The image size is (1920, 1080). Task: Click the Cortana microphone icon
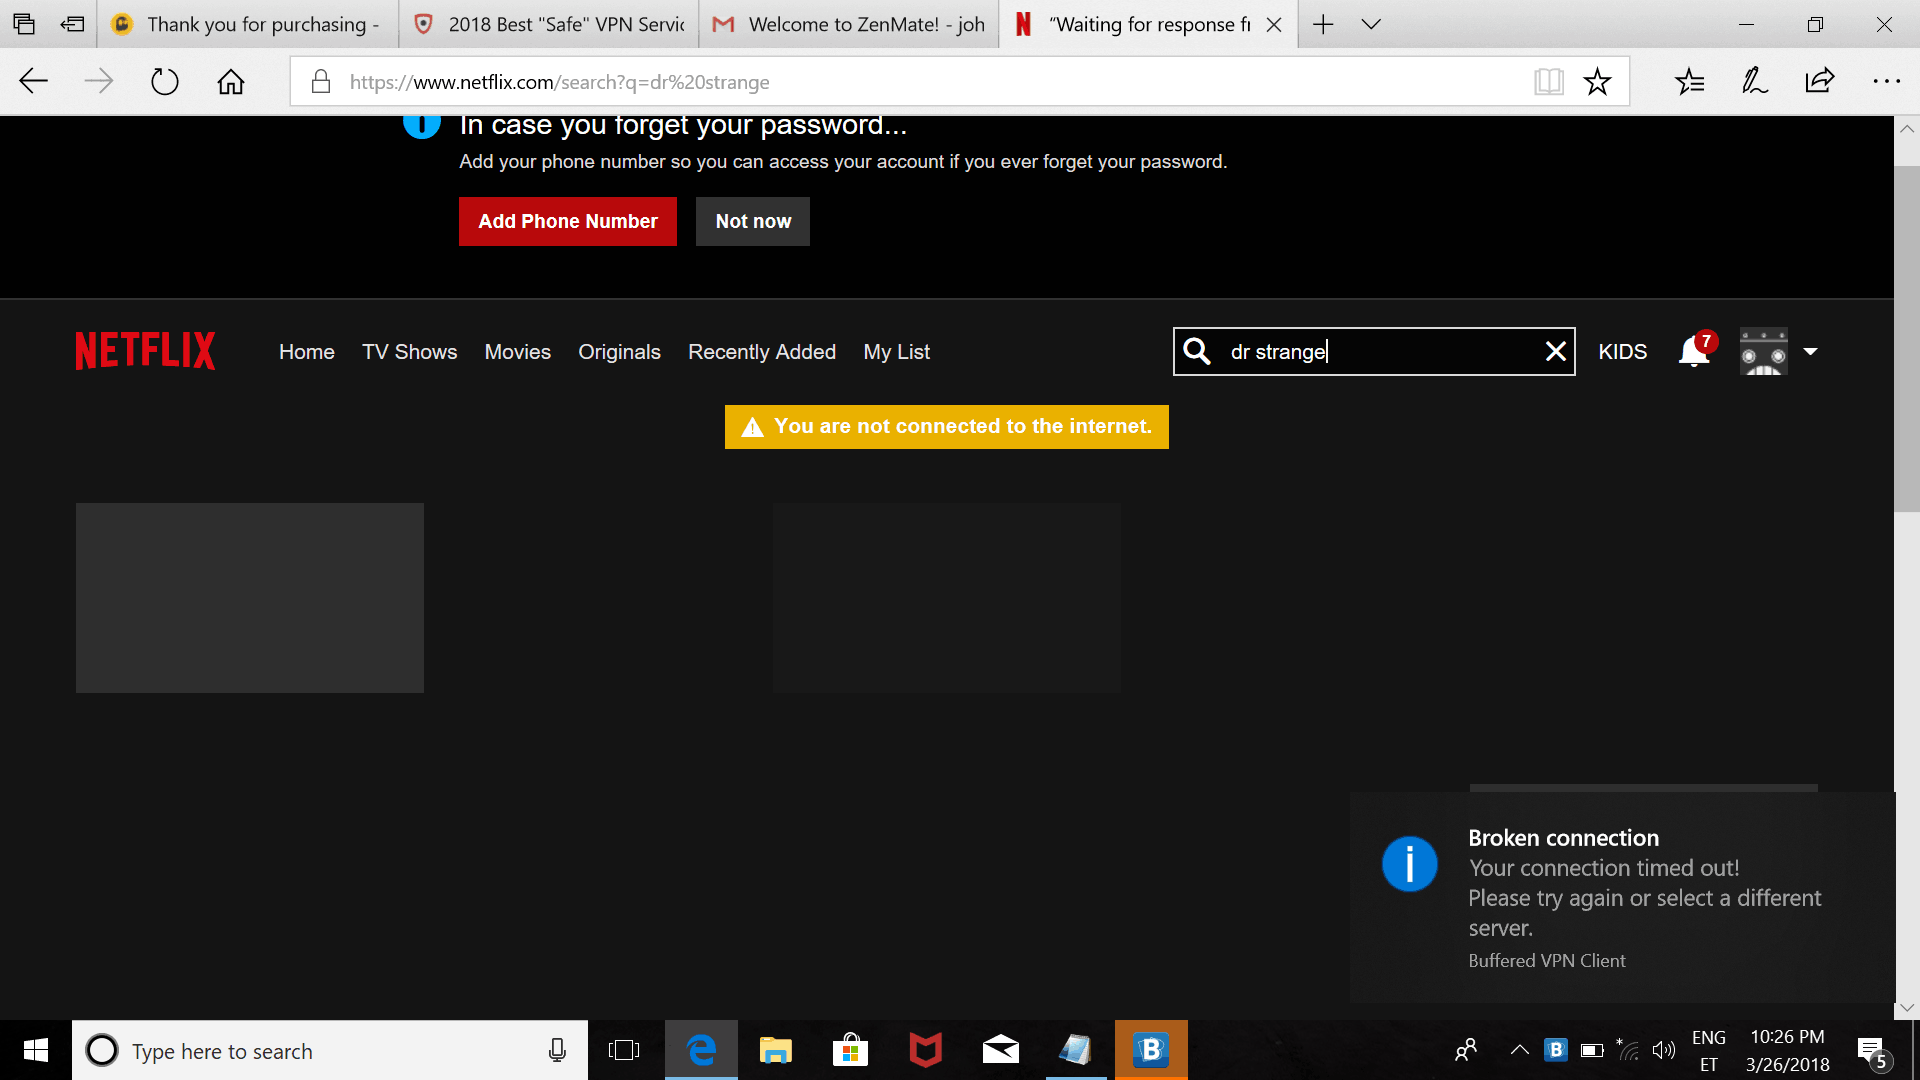[557, 1050]
